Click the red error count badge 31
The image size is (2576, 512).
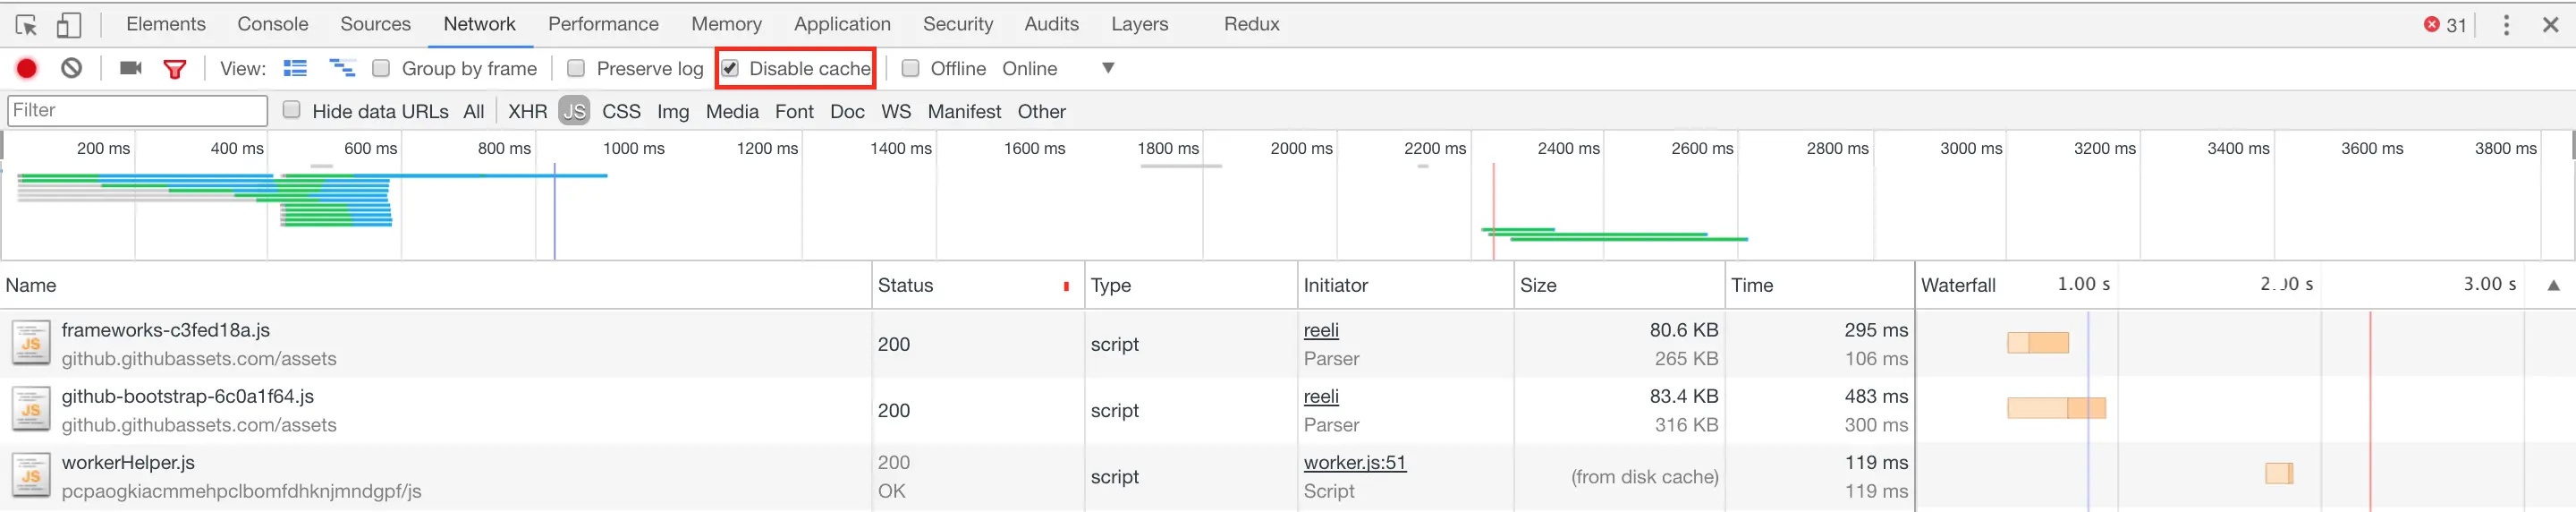[2445, 25]
